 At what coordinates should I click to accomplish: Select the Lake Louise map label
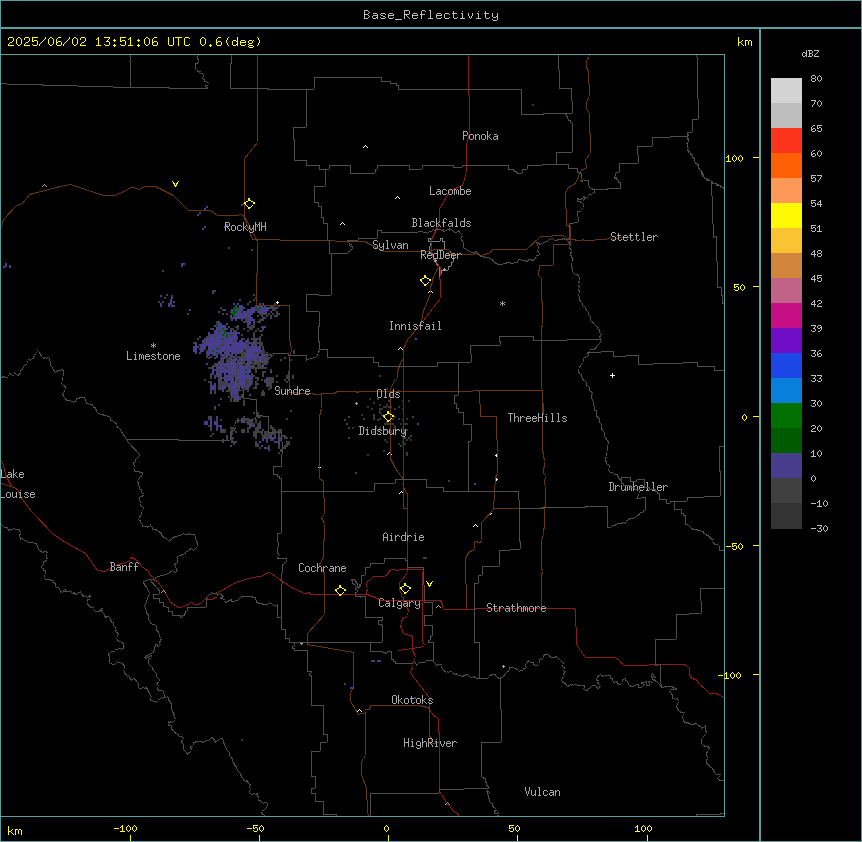pyautogui.click(x=18, y=484)
